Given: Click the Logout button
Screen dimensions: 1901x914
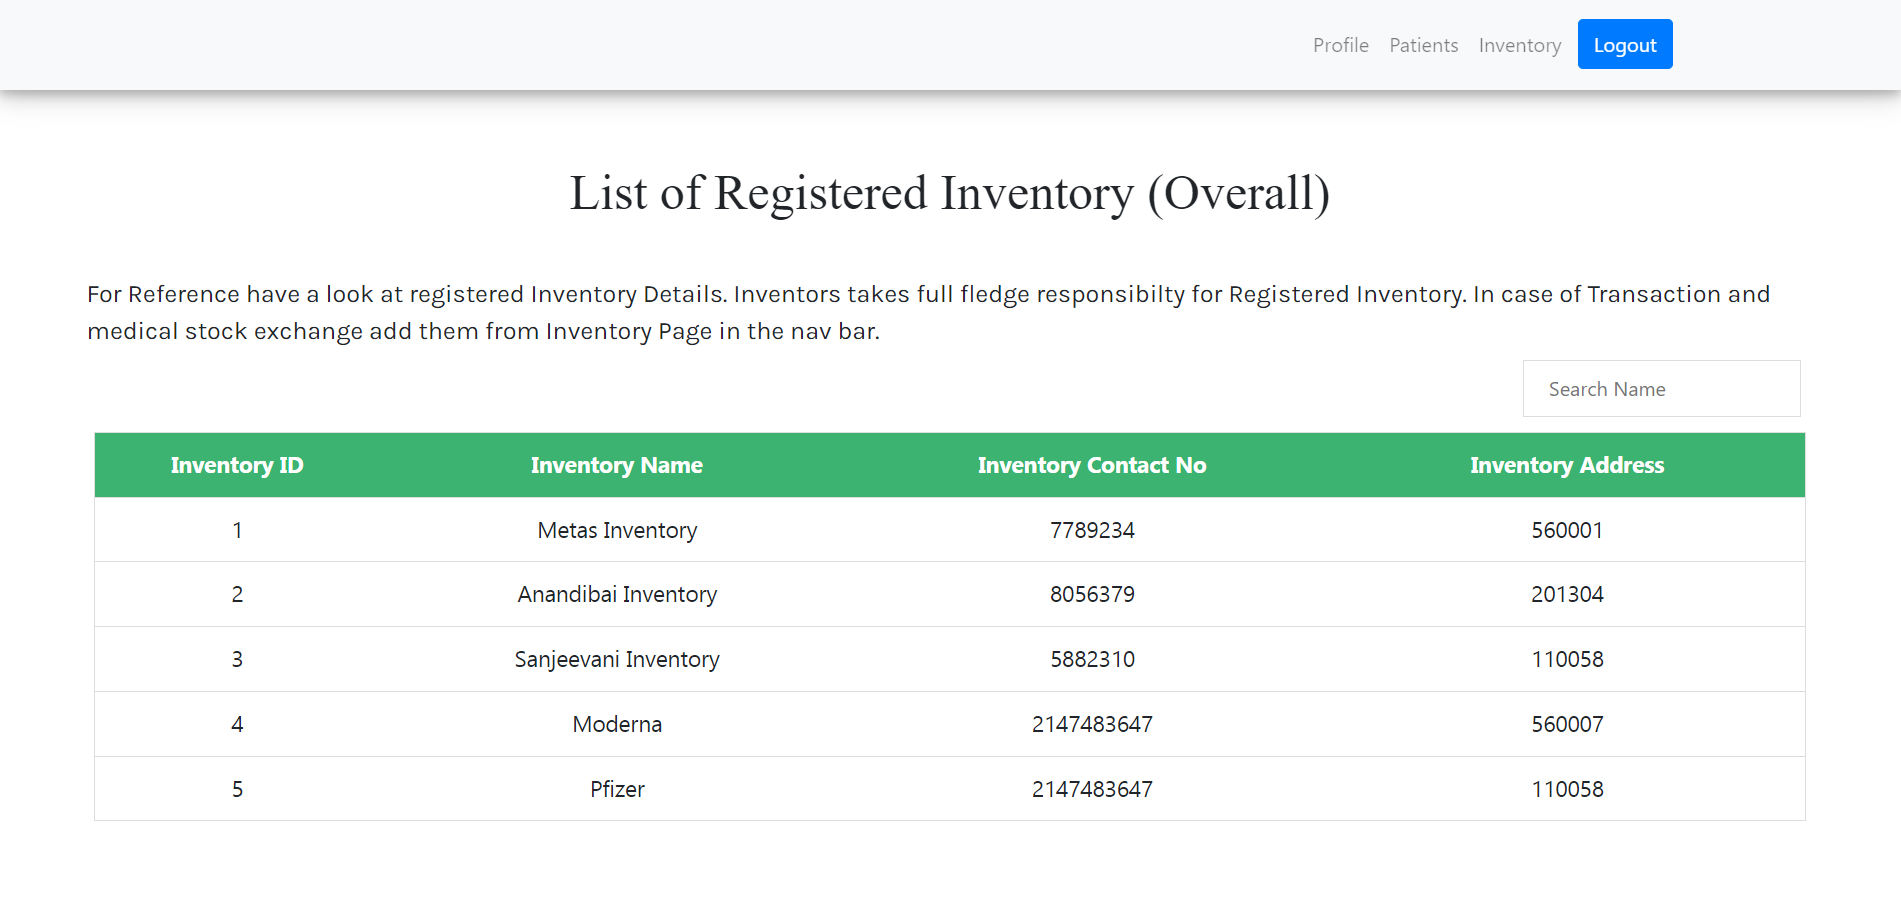Looking at the screenshot, I should pyautogui.click(x=1624, y=44).
